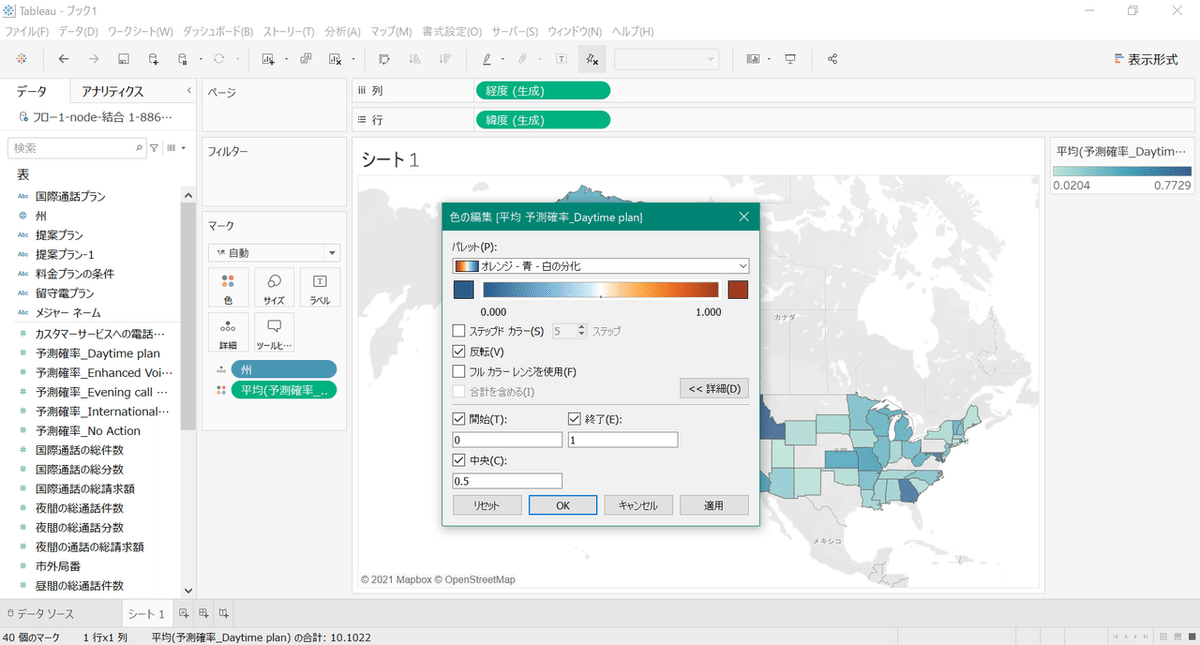Click the Advanced details button
Viewport: 1200px width, 645px height.
click(x=714, y=388)
